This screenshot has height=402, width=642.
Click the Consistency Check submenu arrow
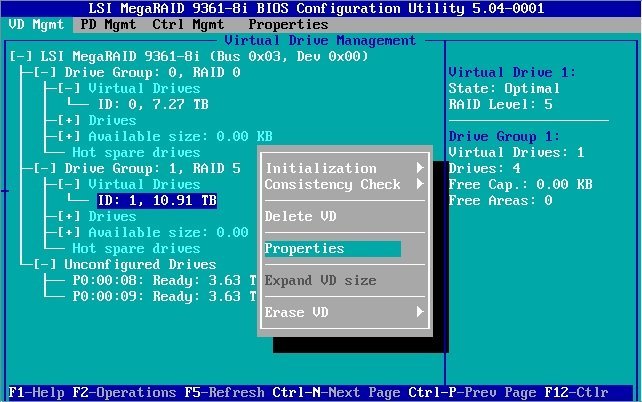(420, 184)
